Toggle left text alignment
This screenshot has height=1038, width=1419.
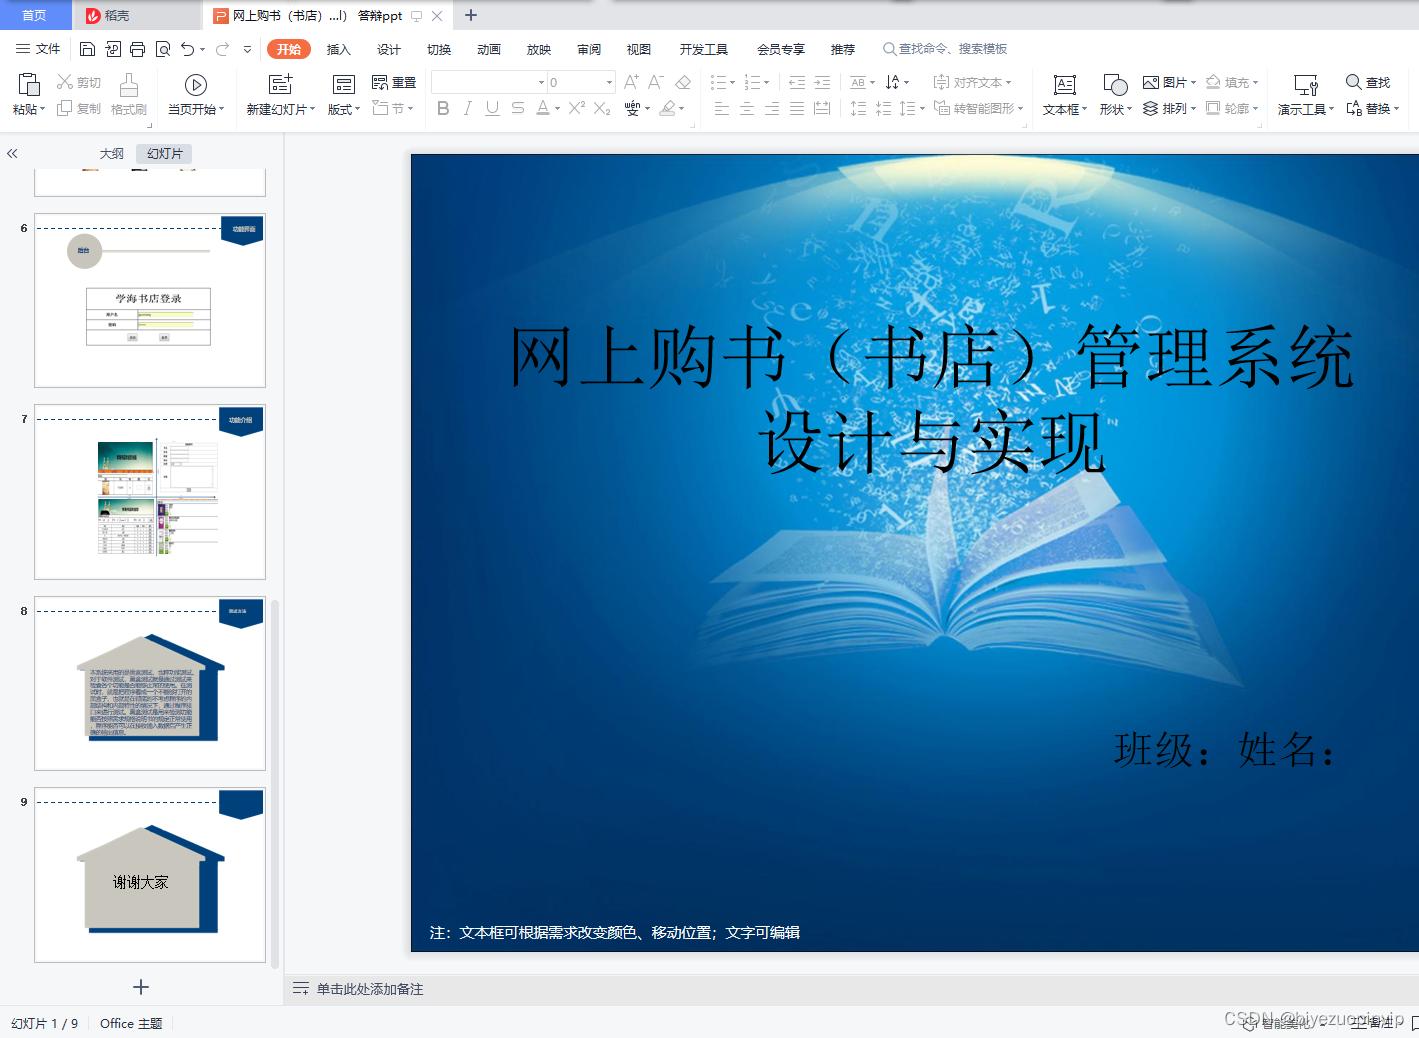(x=722, y=108)
